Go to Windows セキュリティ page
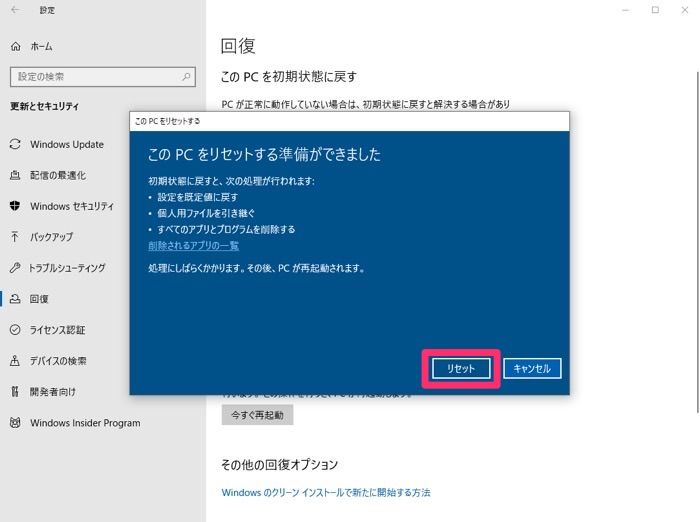The width and height of the screenshot is (700, 522). (72, 206)
